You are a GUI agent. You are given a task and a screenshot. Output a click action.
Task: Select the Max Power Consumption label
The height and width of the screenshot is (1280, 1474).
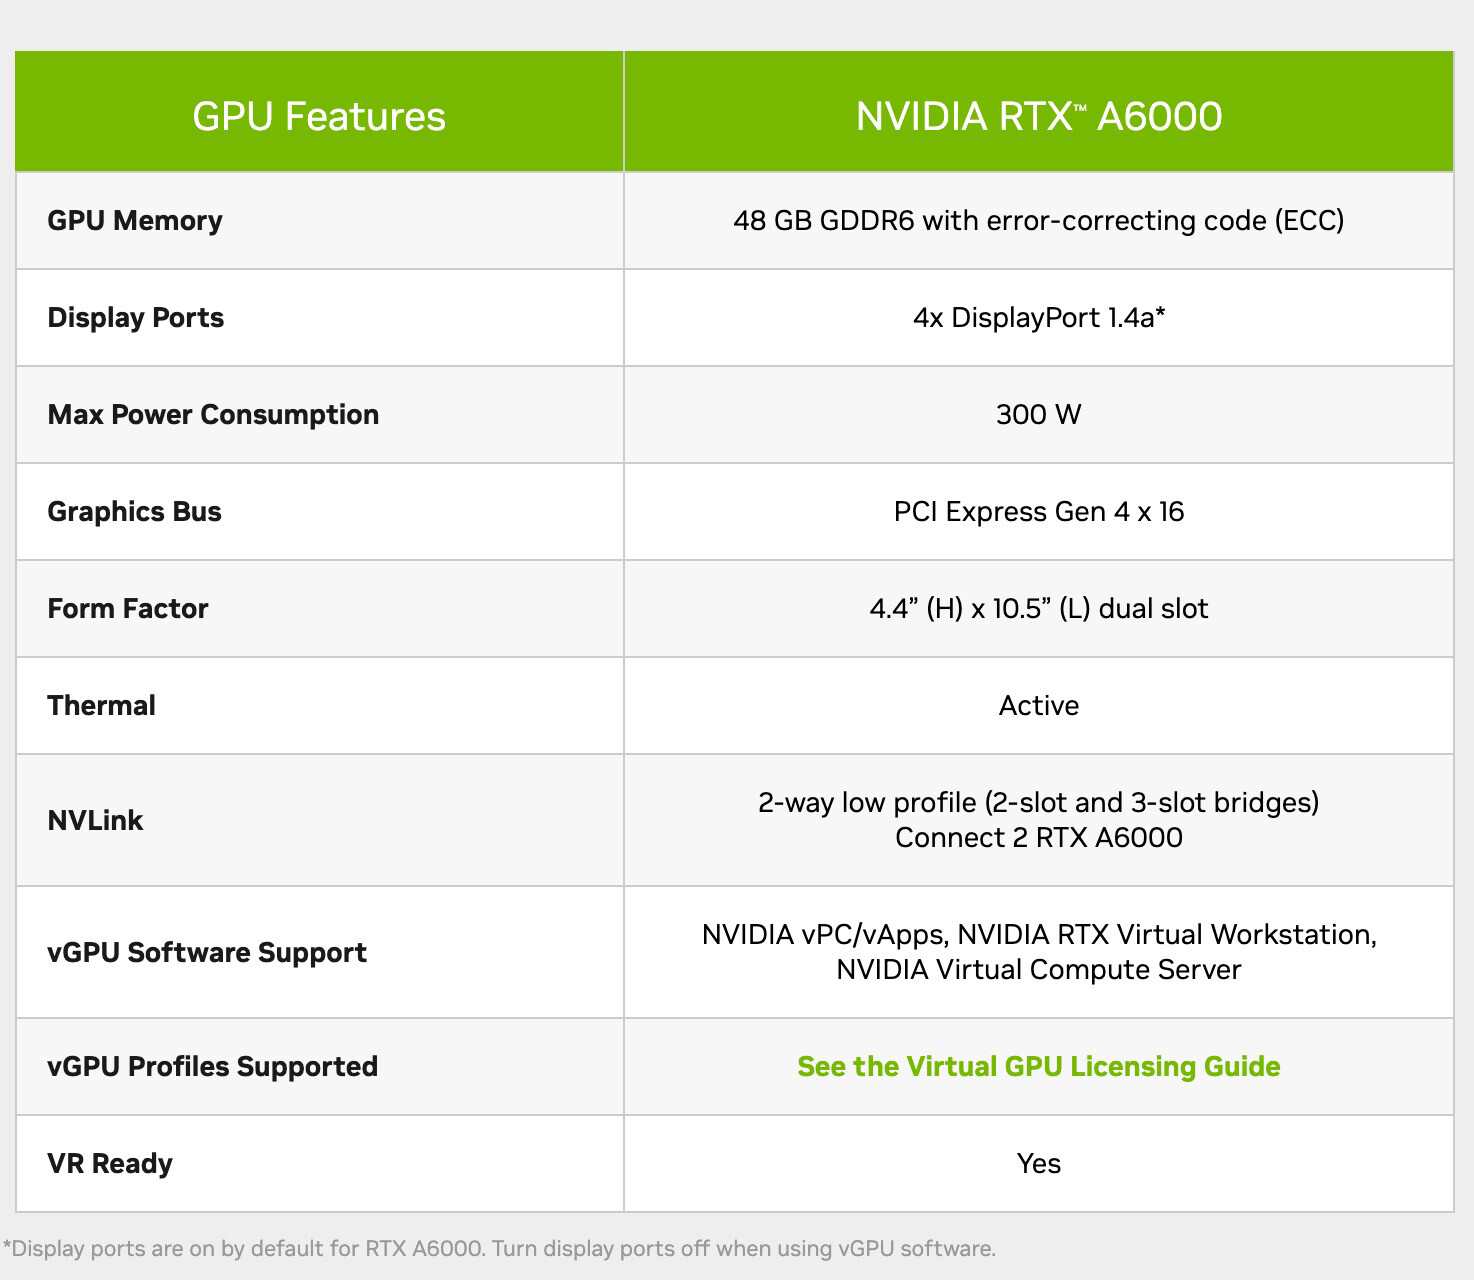(x=213, y=414)
